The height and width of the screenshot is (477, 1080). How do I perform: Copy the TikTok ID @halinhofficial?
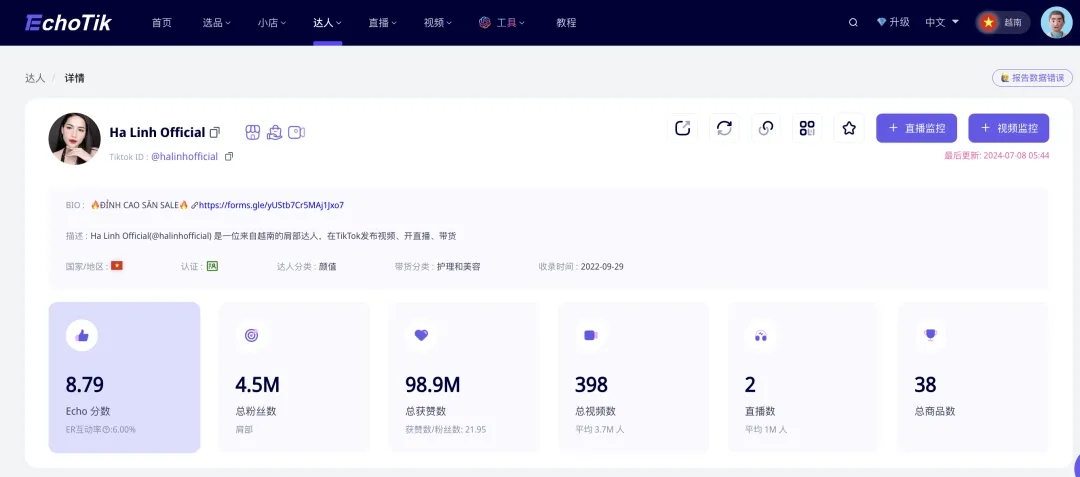[x=229, y=156]
